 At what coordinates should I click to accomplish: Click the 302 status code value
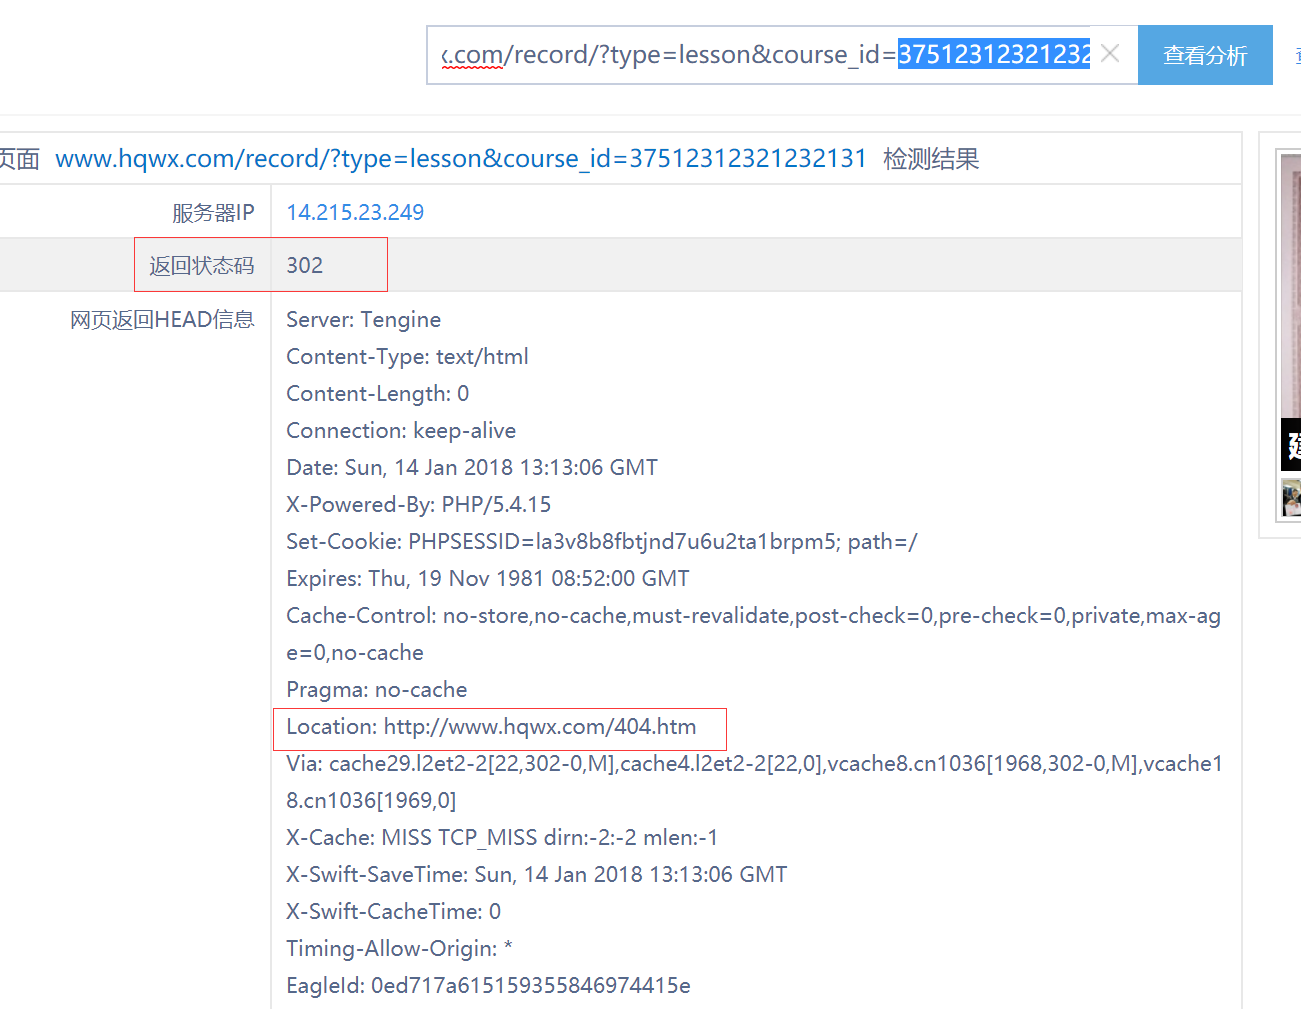pos(305,265)
